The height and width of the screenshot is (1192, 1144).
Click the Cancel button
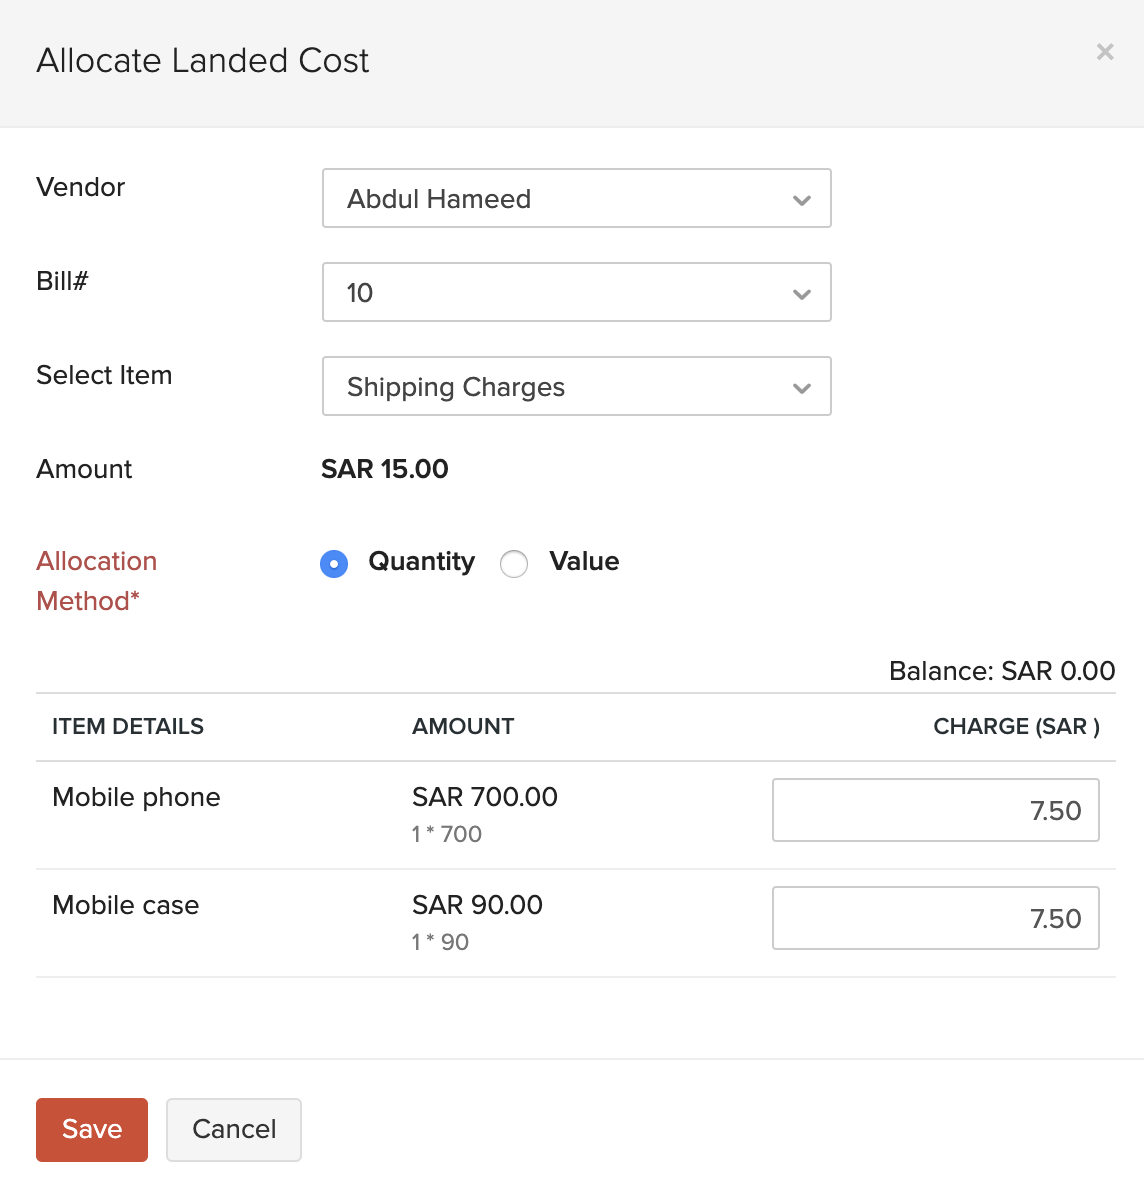[x=233, y=1129]
